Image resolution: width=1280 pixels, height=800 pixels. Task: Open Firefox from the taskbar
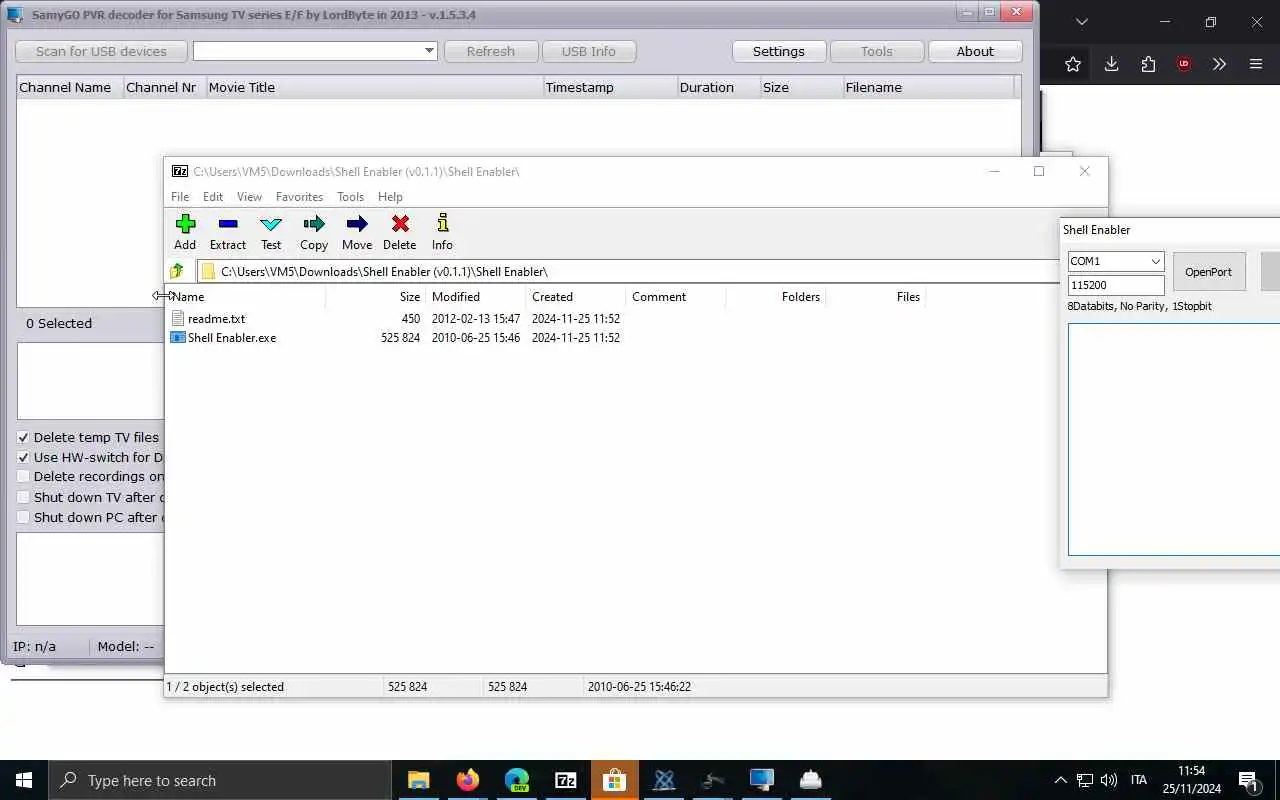[x=467, y=780]
